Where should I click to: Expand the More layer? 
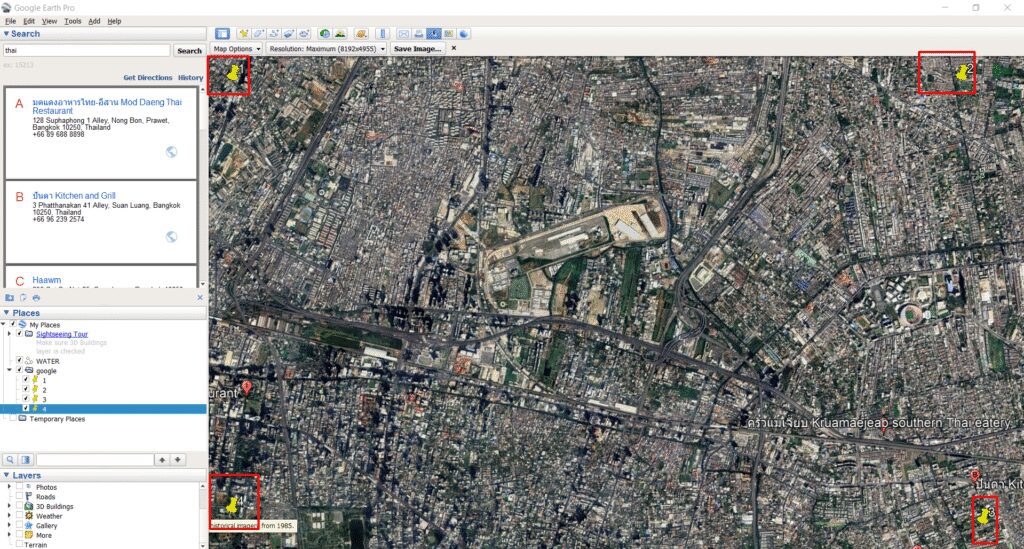coord(9,535)
